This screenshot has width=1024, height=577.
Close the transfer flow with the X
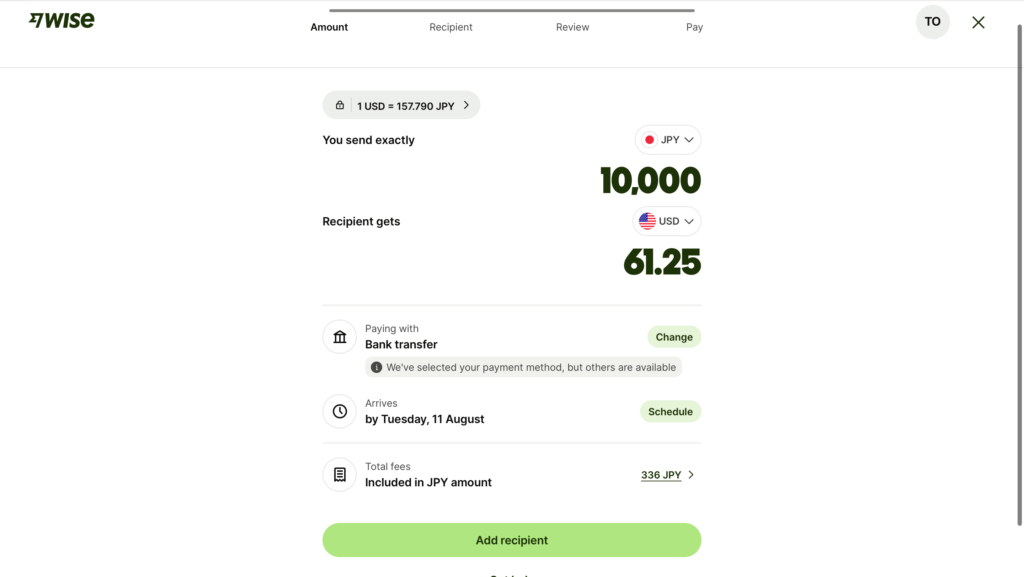pos(978,22)
